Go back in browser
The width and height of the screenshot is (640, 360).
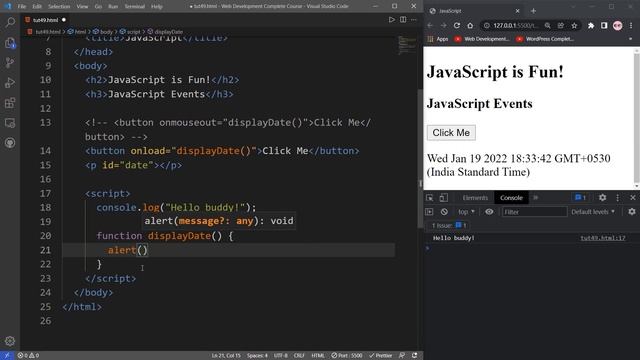(x=430, y=25)
